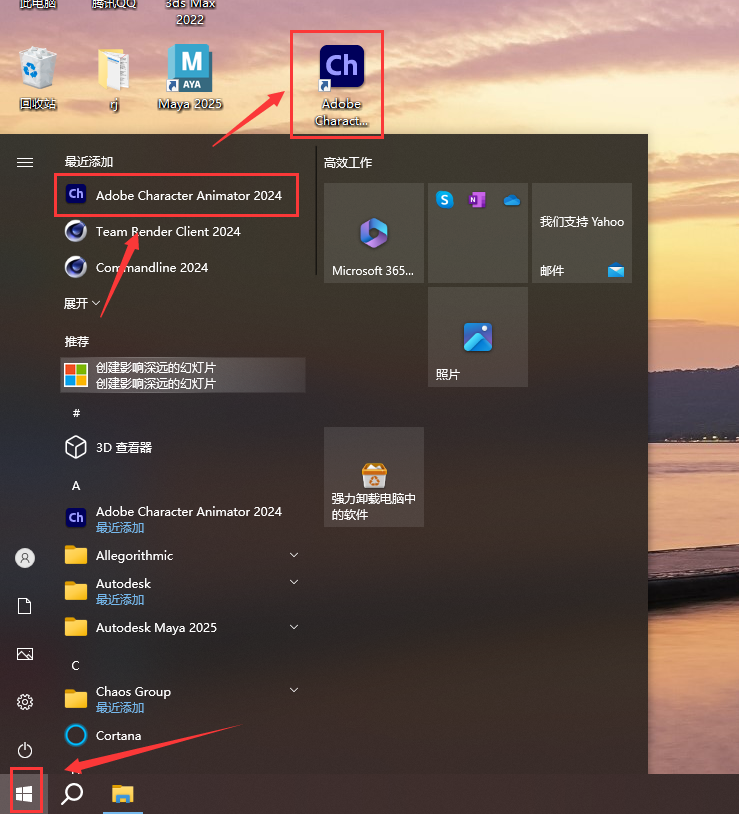Open the Recycle Bin on desktop
The height and width of the screenshot is (814, 739).
[37, 78]
